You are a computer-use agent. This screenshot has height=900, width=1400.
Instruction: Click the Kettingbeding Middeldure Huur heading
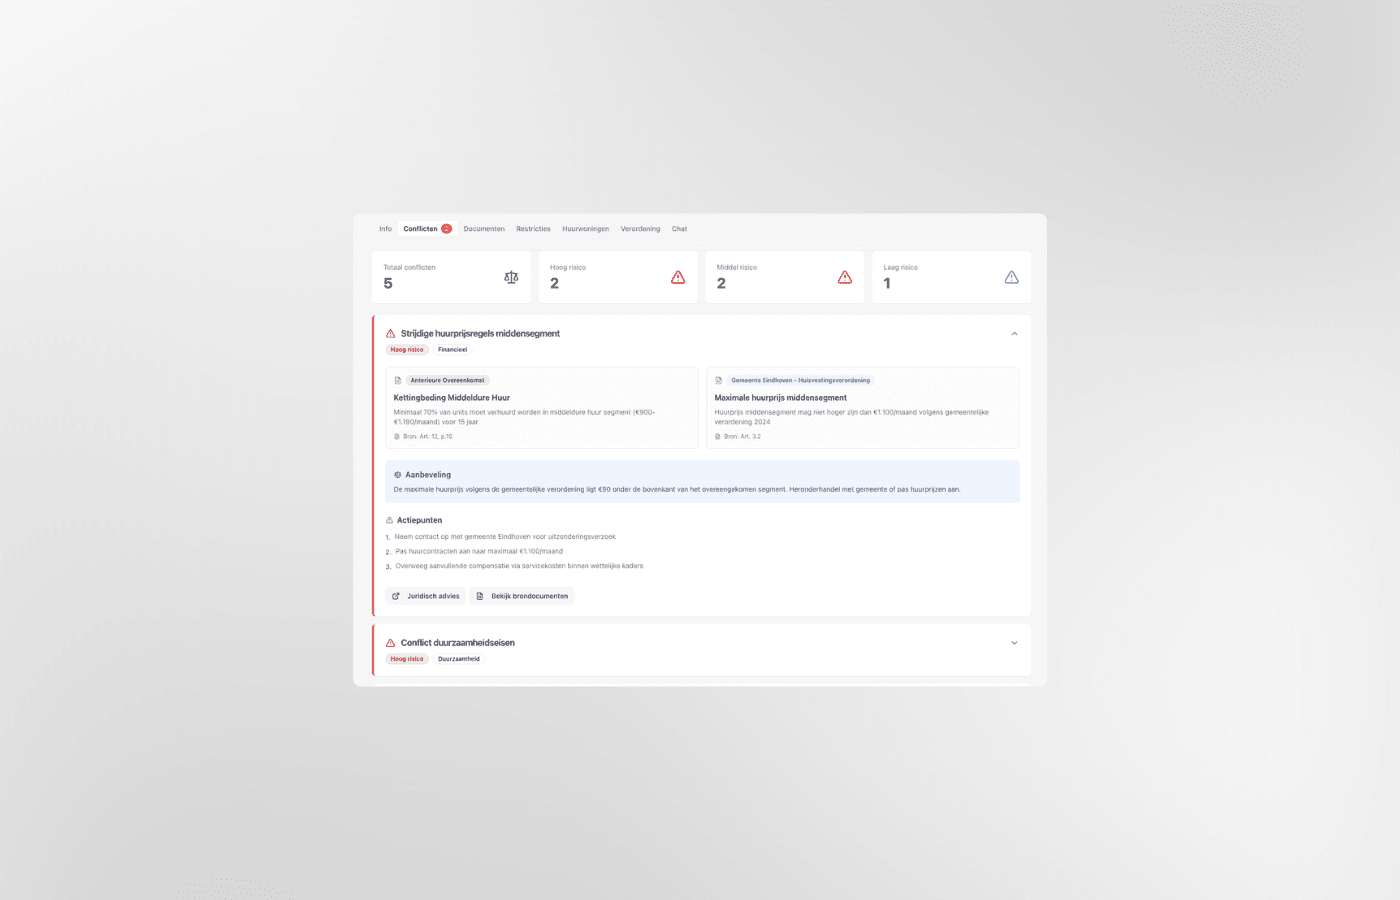tap(451, 398)
